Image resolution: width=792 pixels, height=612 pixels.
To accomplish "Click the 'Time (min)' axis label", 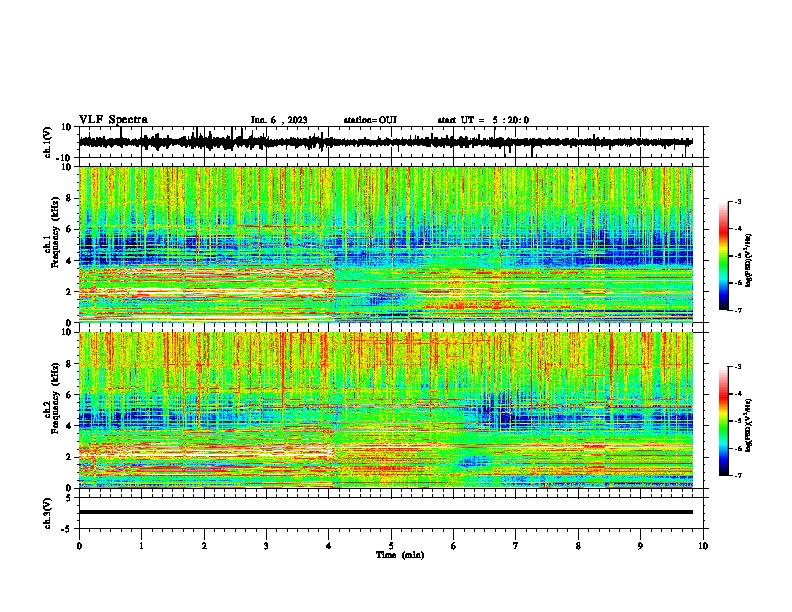I will (x=400, y=555).
